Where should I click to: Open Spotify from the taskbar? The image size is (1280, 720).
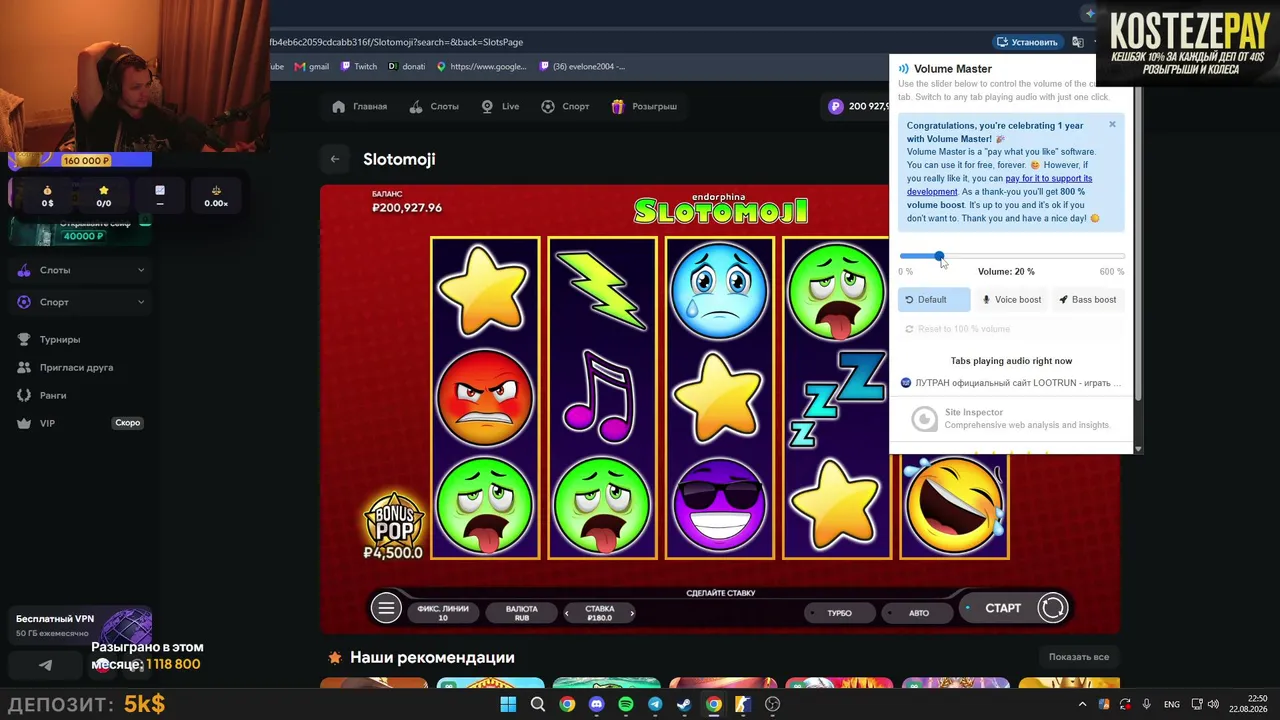(626, 704)
